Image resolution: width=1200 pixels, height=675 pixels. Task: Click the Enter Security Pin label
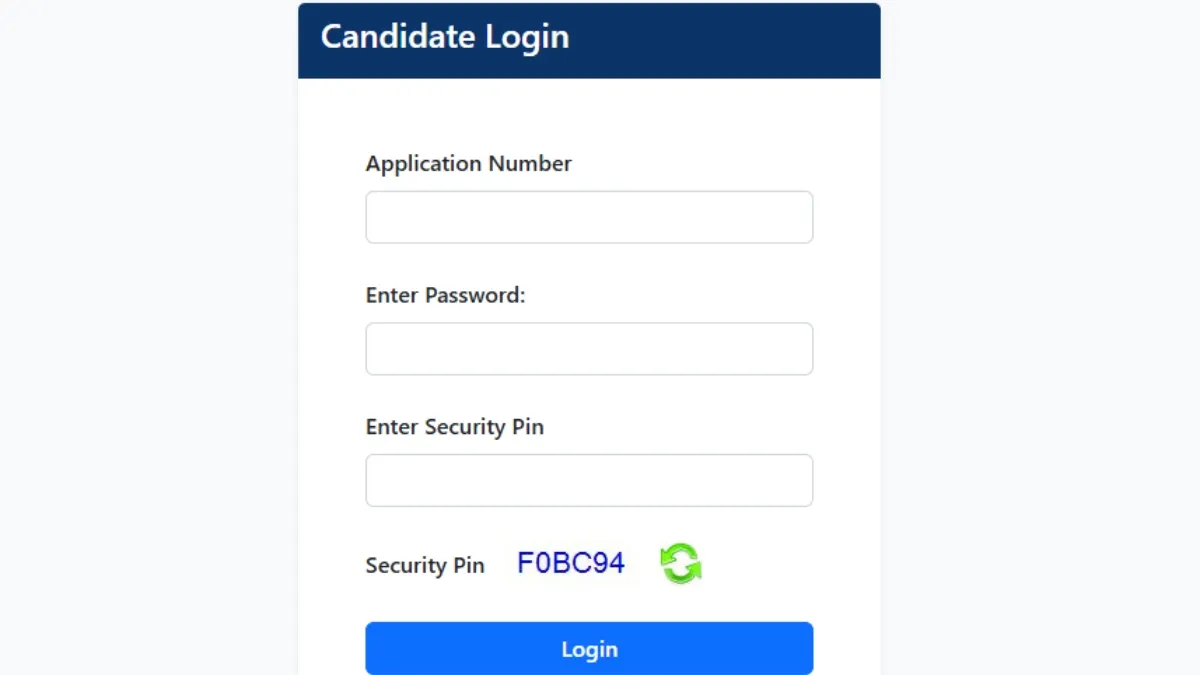coord(454,427)
